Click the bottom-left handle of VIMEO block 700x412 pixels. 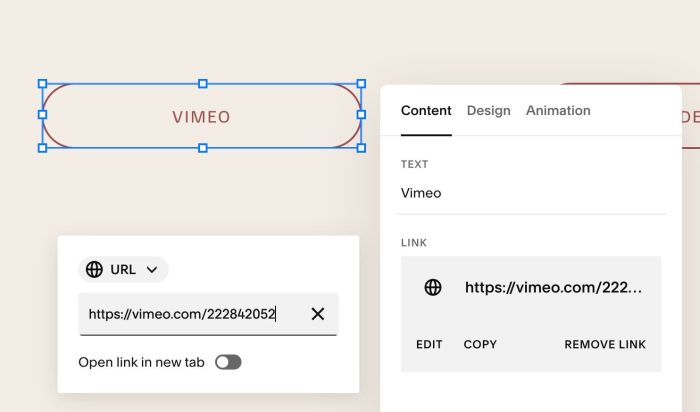(x=42, y=148)
